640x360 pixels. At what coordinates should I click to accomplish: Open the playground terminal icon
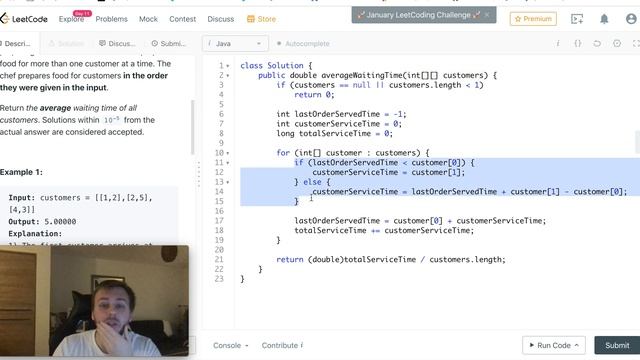pyautogui.click(x=577, y=19)
